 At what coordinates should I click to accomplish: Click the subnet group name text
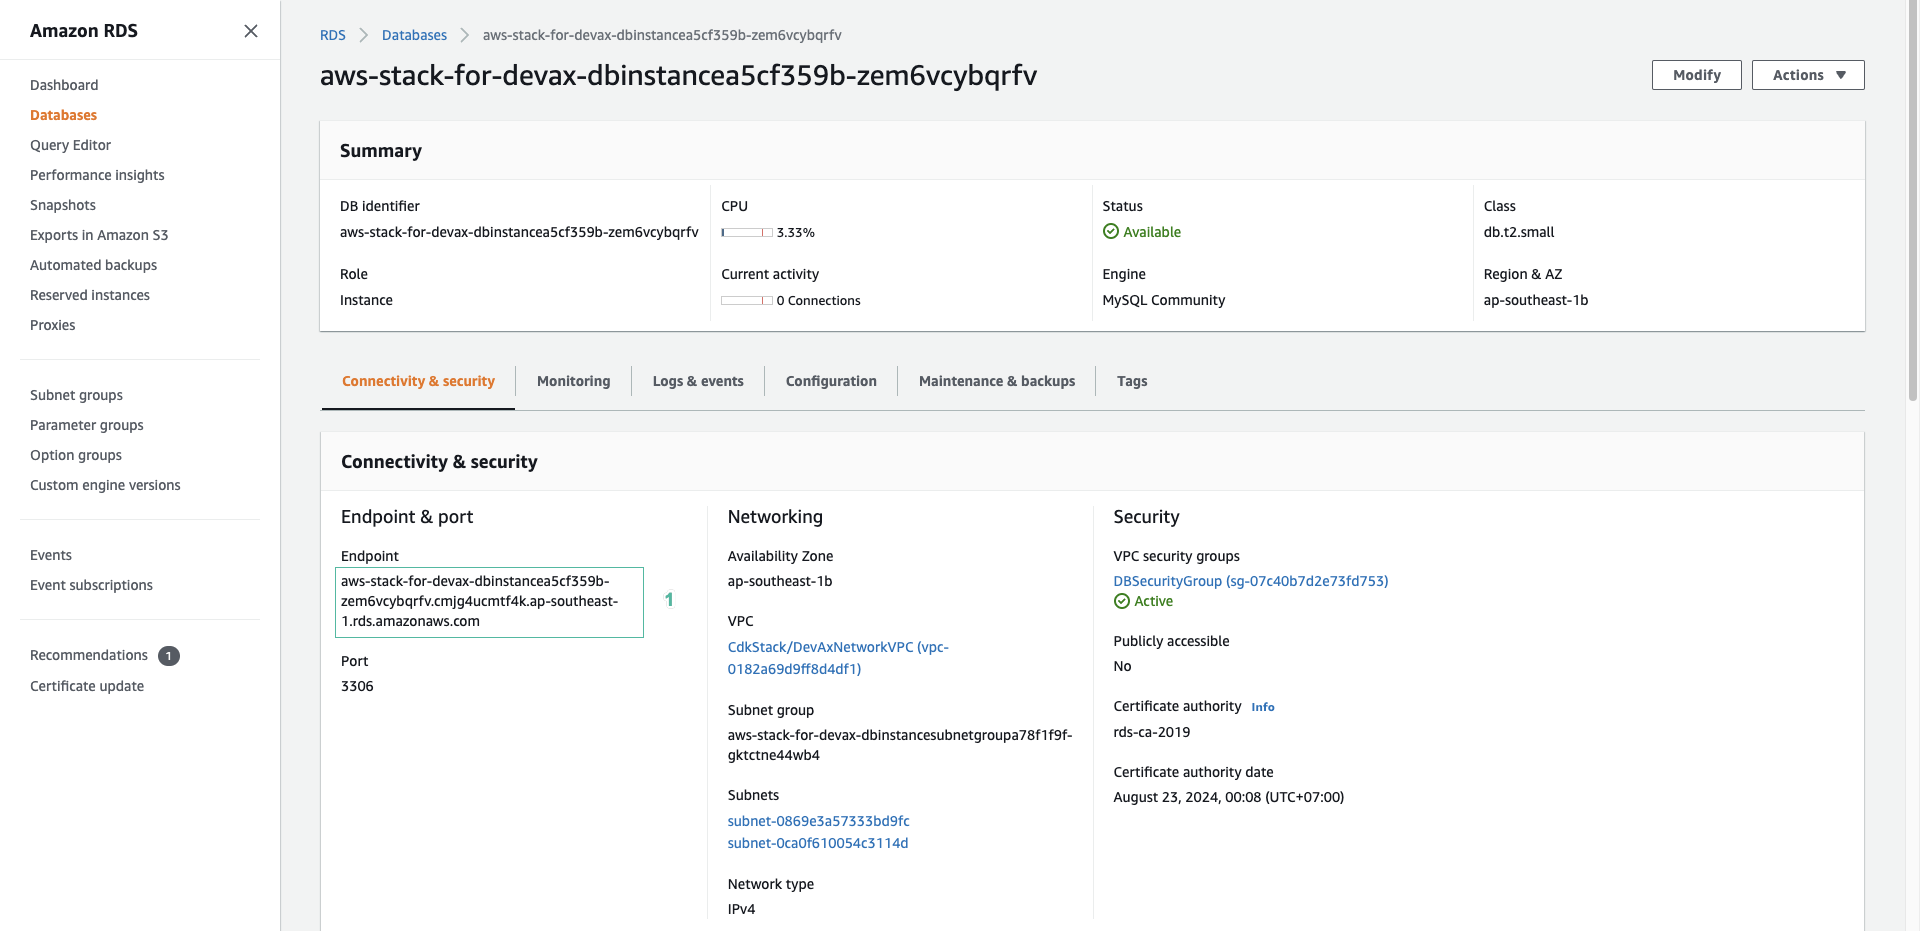pos(900,745)
